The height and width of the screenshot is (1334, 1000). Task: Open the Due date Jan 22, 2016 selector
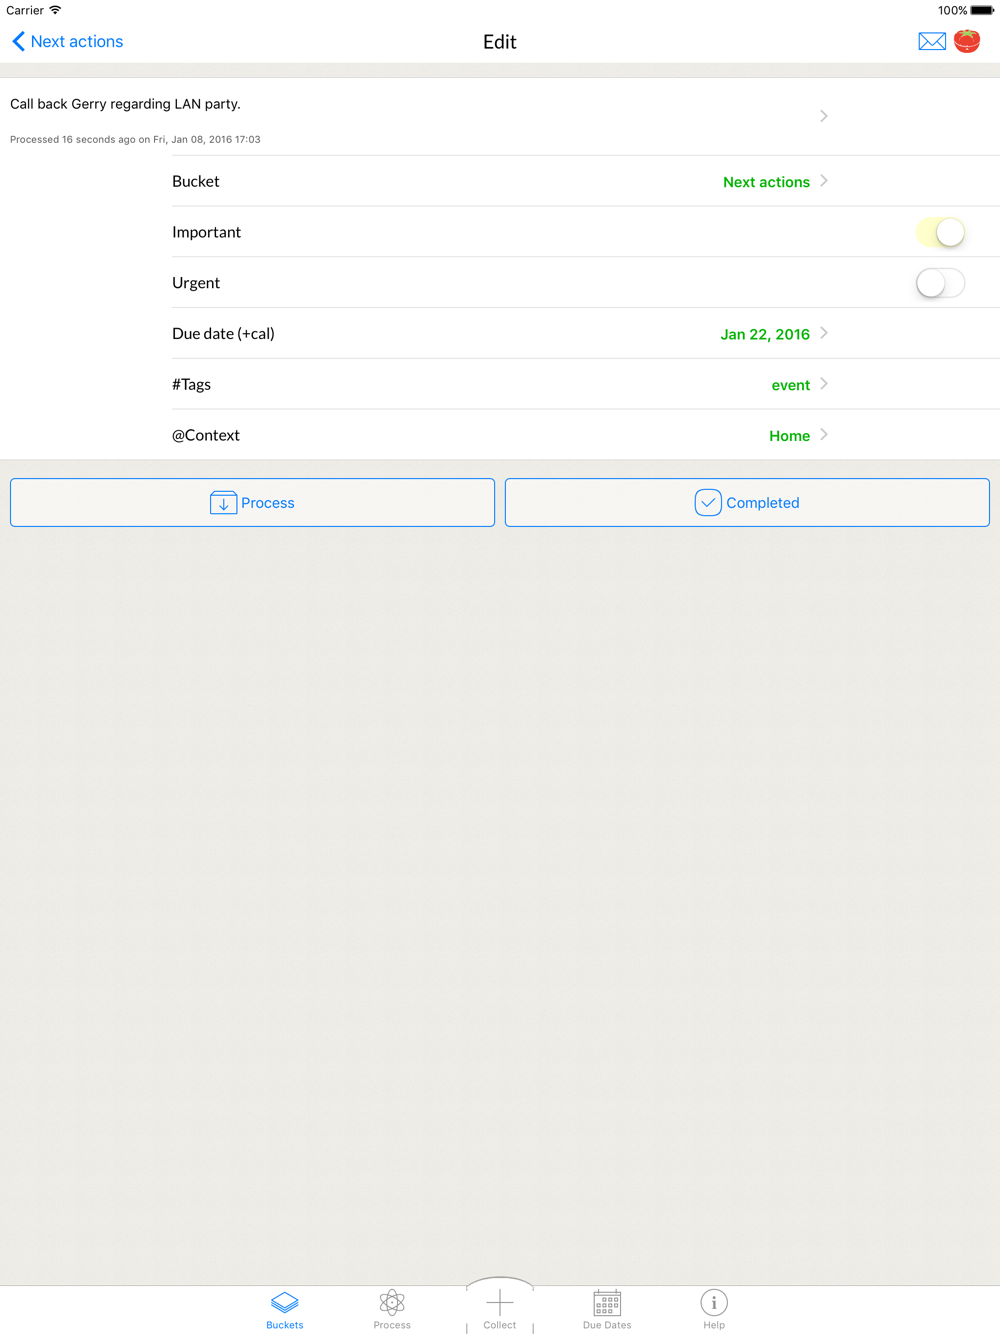pos(765,334)
